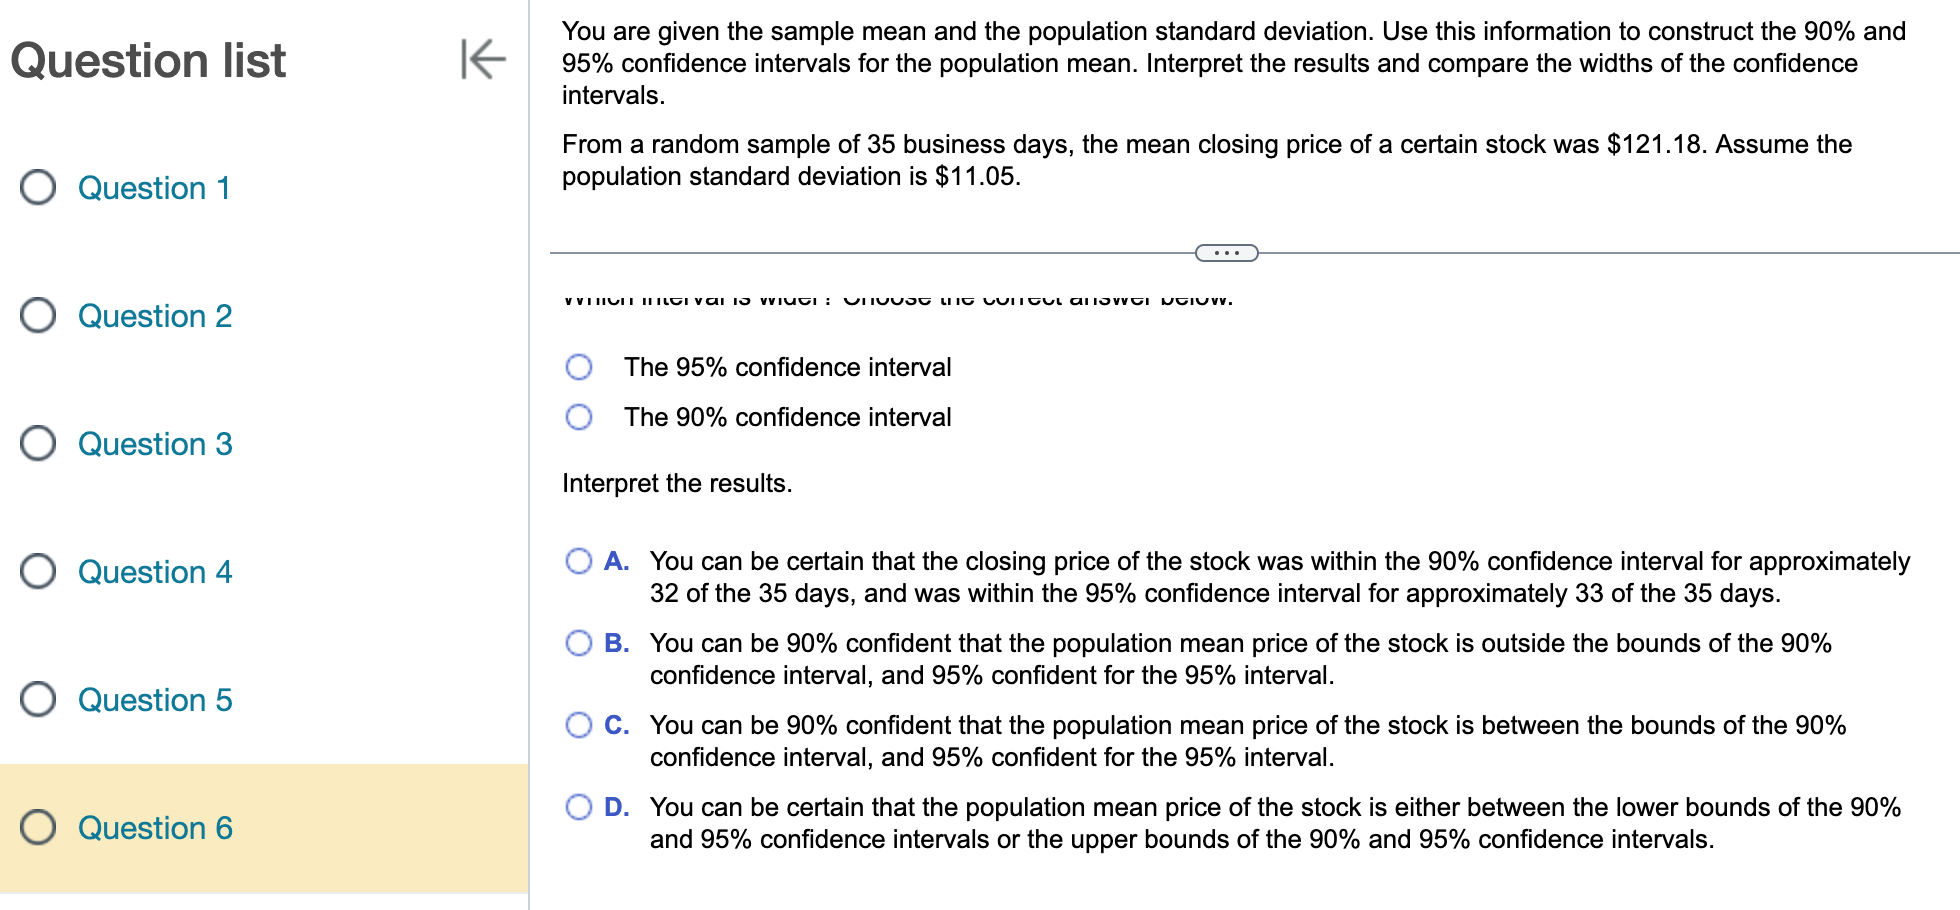Select the 95% confidence interval option
The image size is (1960, 910).
[x=579, y=367]
